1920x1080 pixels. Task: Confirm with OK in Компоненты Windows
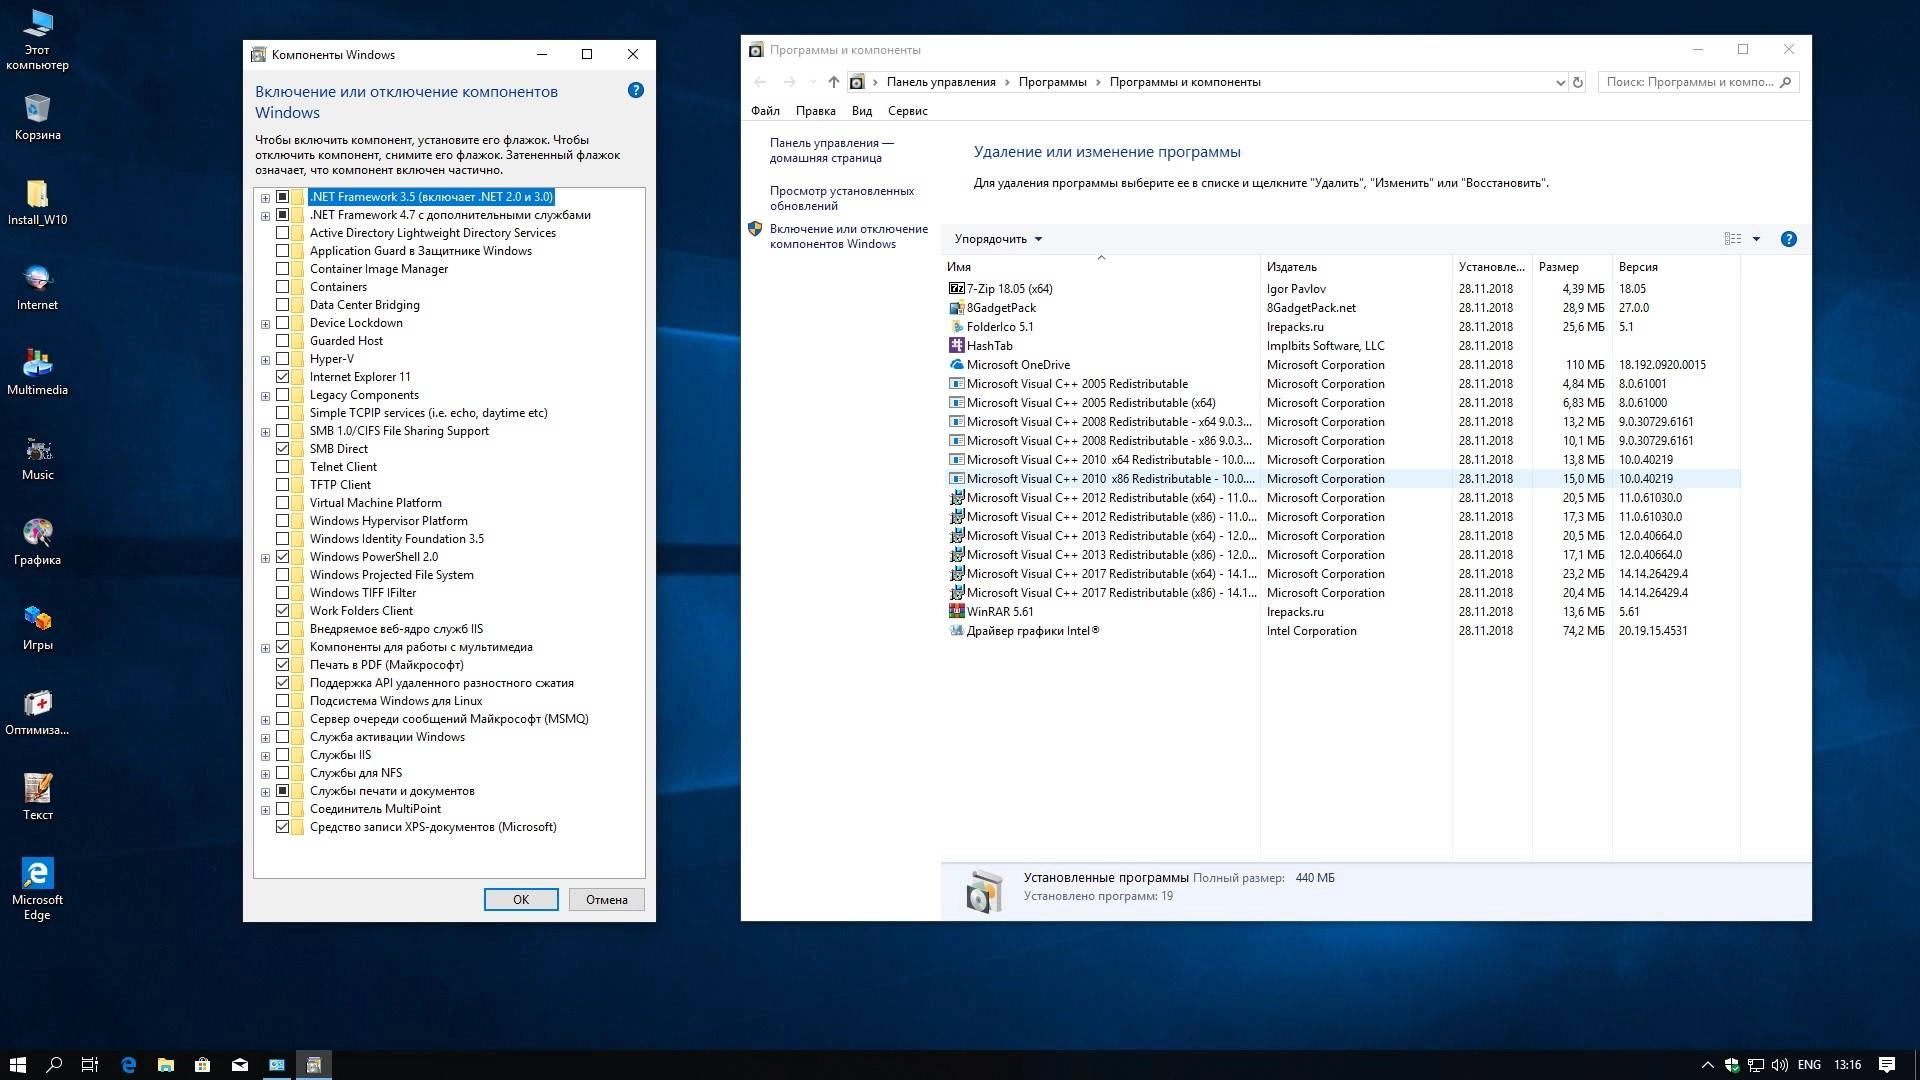pyautogui.click(x=521, y=899)
